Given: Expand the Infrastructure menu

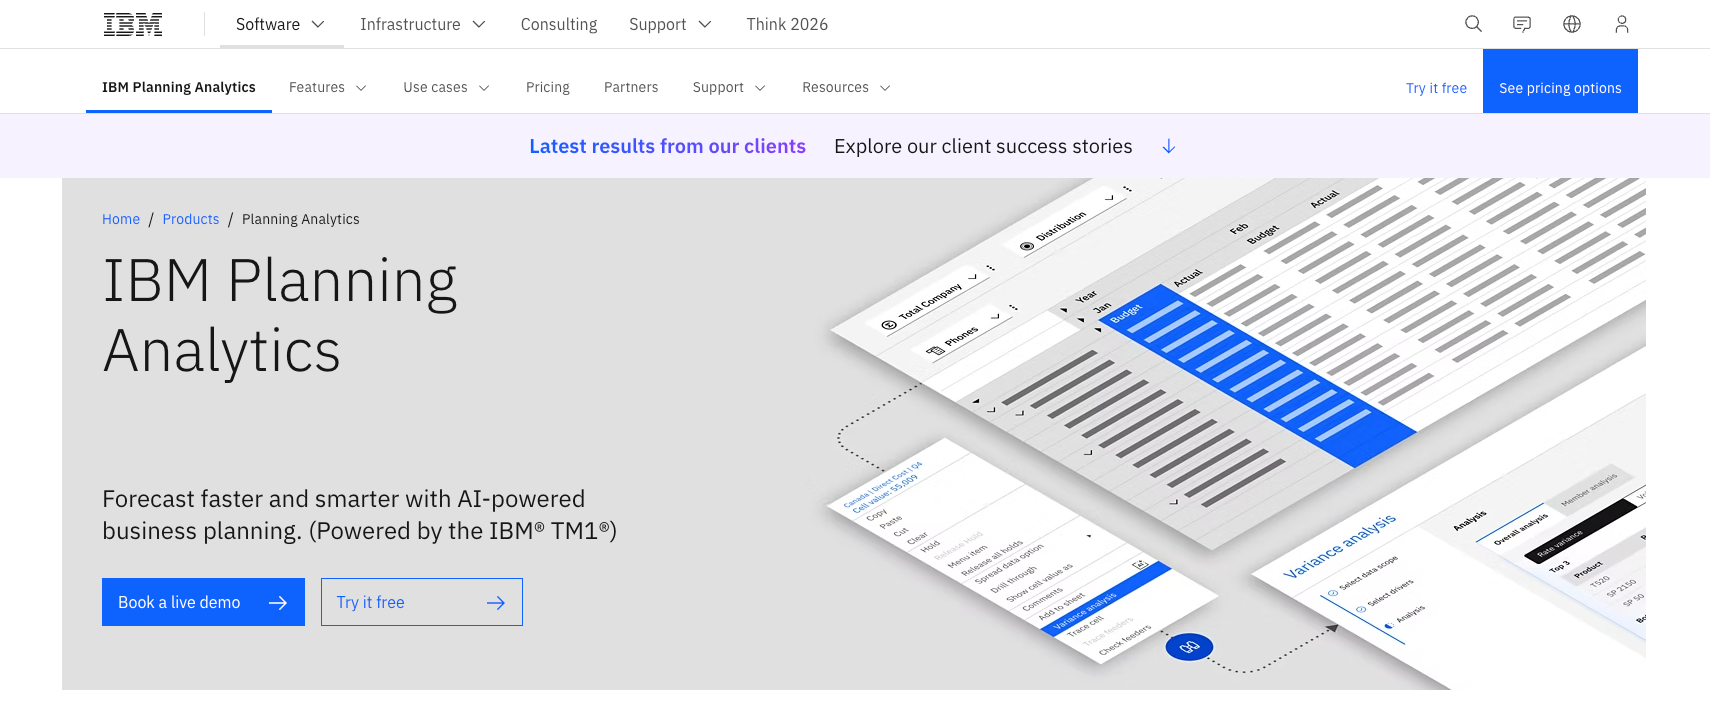Looking at the screenshot, I should pyautogui.click(x=423, y=24).
